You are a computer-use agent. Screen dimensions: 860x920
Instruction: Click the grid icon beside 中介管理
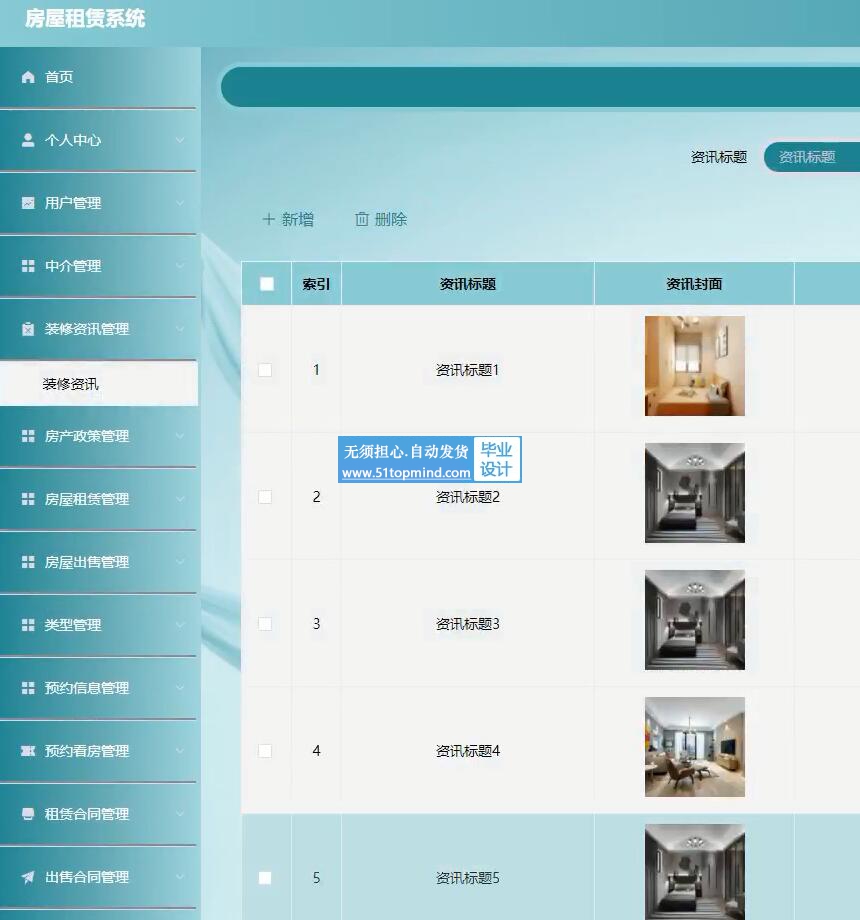[28, 266]
